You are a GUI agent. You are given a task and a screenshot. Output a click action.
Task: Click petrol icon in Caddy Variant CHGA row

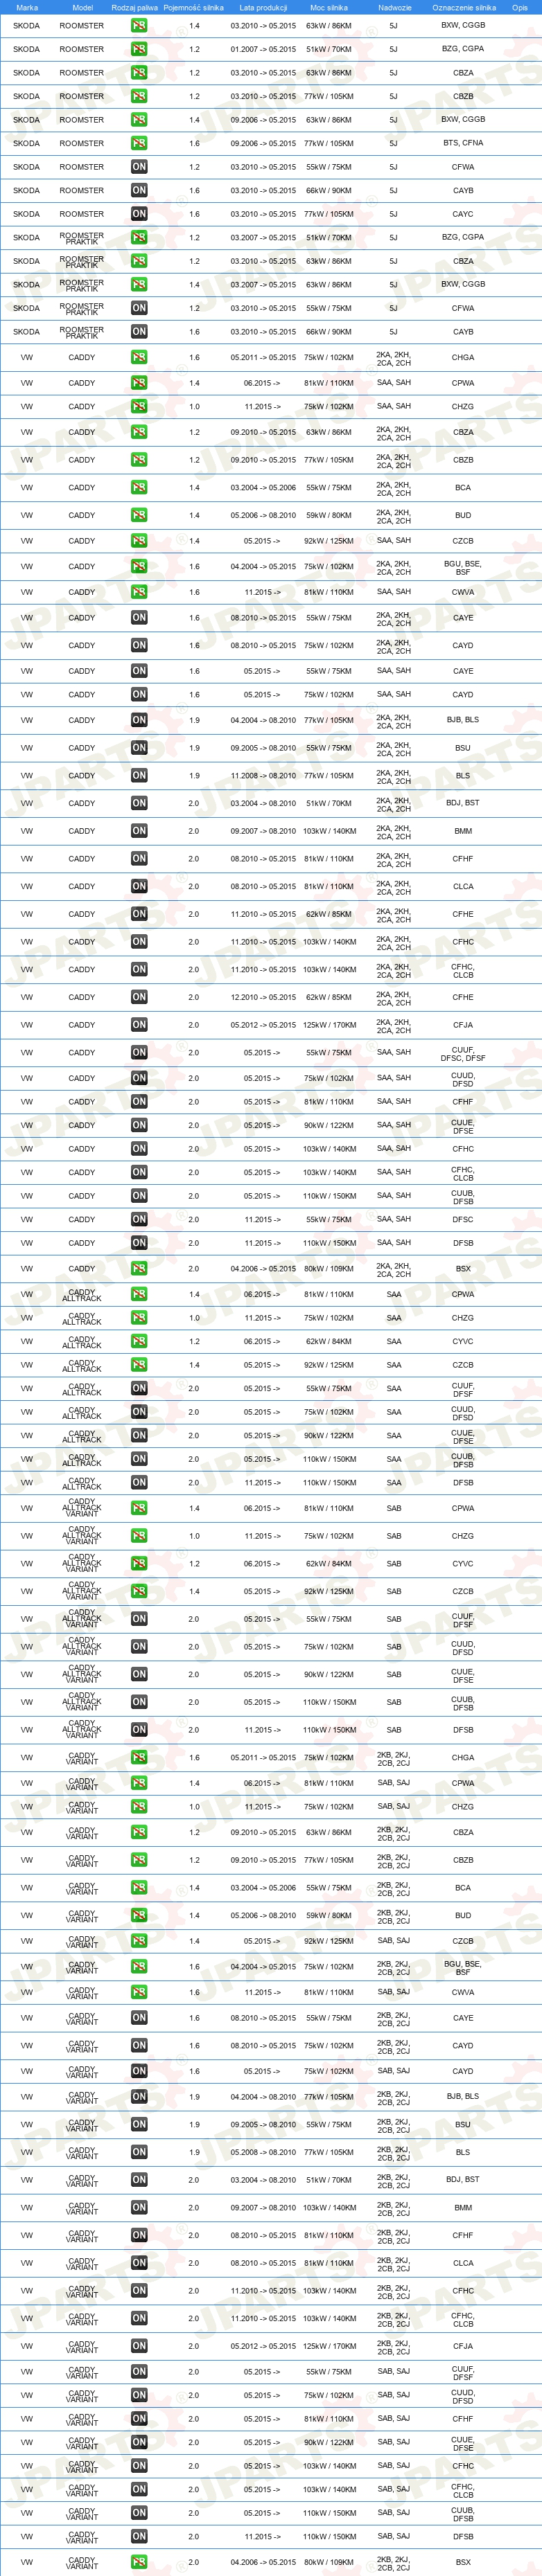139,1757
